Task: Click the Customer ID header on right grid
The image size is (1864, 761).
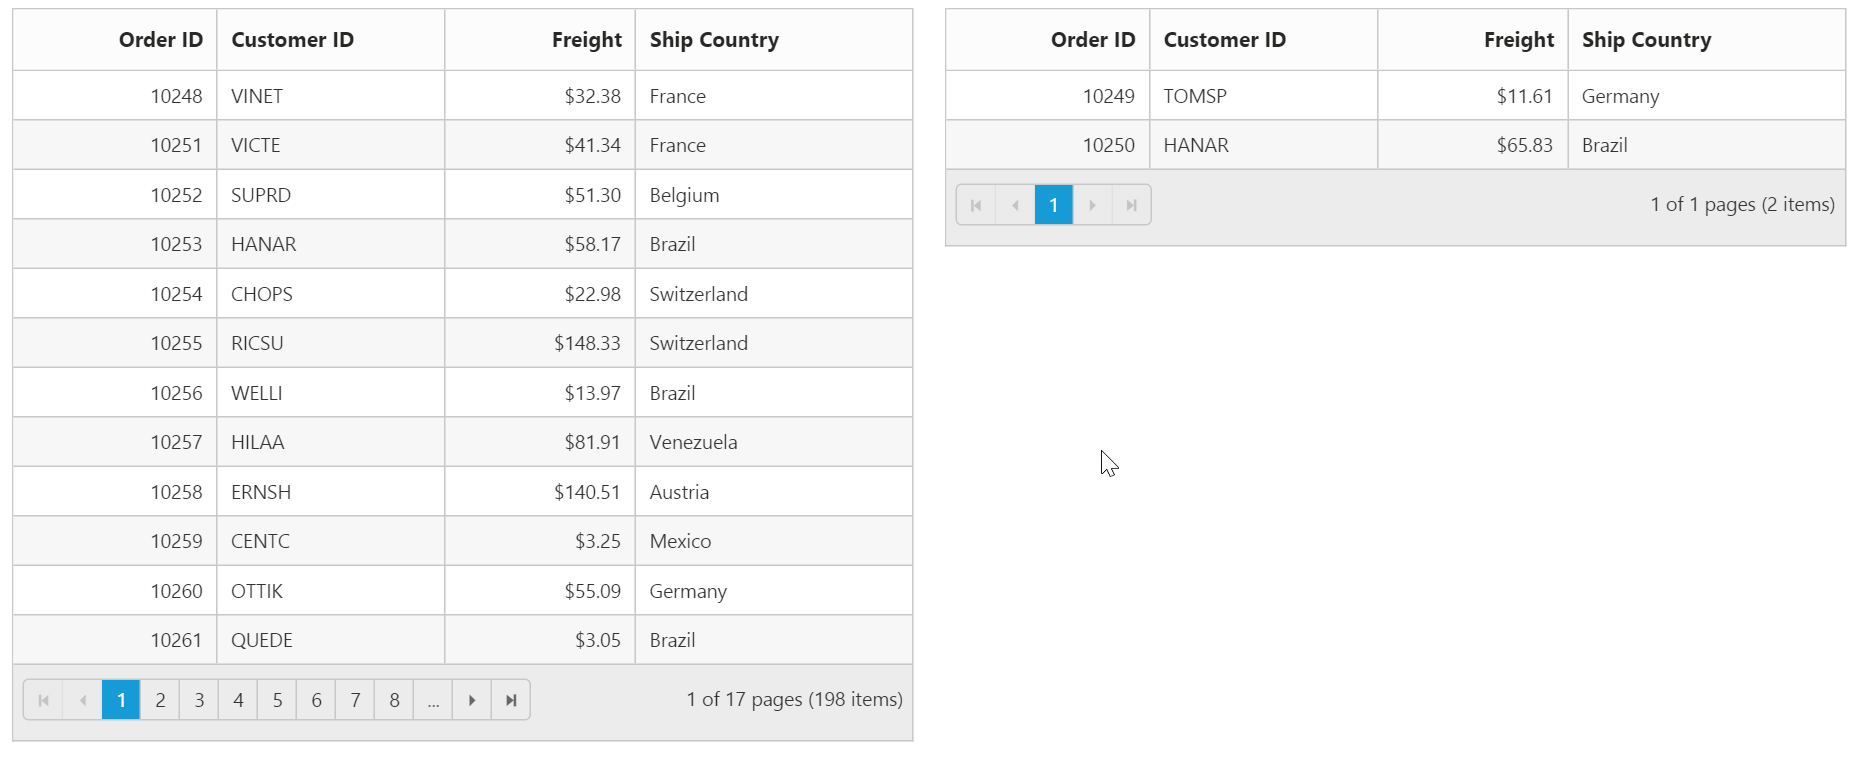Action: tap(1224, 39)
